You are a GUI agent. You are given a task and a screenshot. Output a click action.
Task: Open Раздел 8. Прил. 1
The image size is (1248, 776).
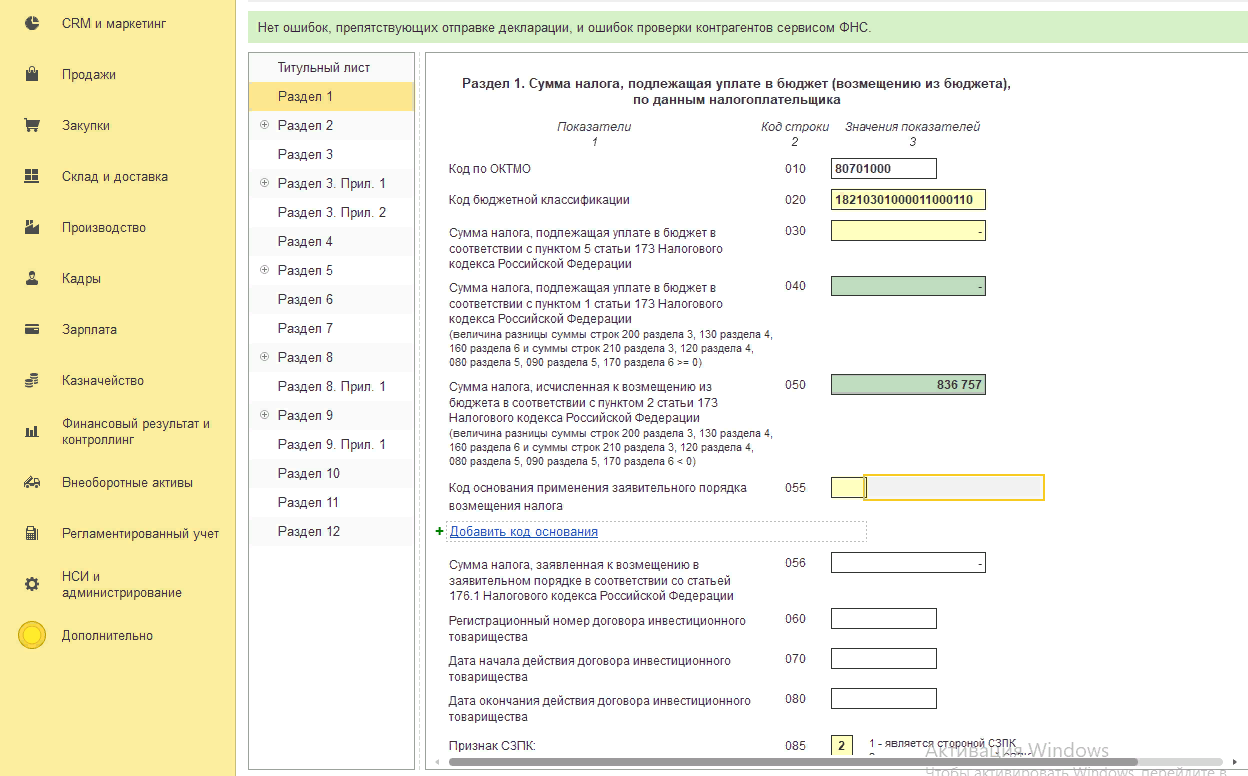click(331, 386)
